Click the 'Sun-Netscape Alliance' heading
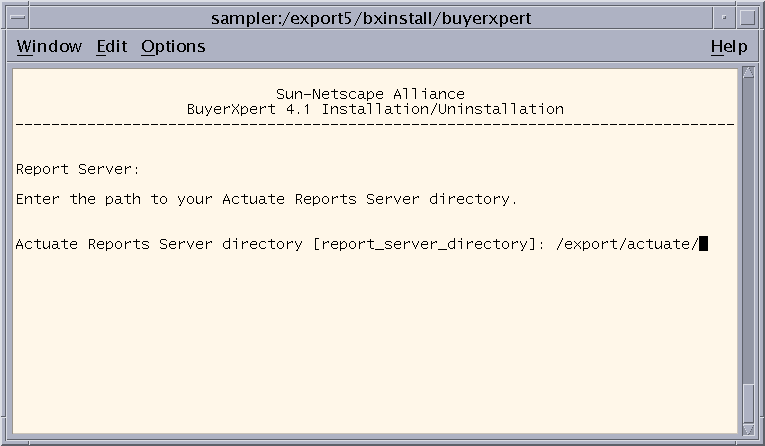765x446 pixels. [370, 94]
